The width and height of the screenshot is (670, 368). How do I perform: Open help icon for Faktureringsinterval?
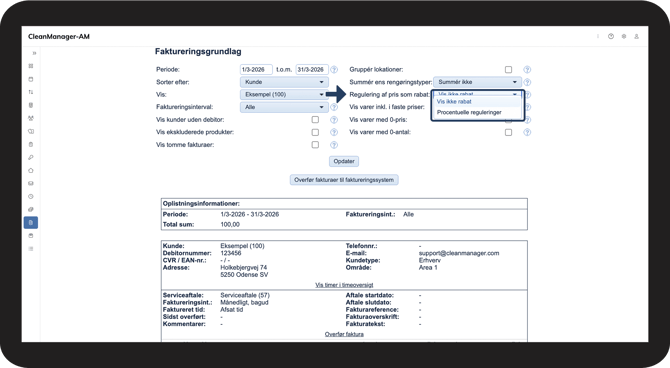pyautogui.click(x=334, y=107)
